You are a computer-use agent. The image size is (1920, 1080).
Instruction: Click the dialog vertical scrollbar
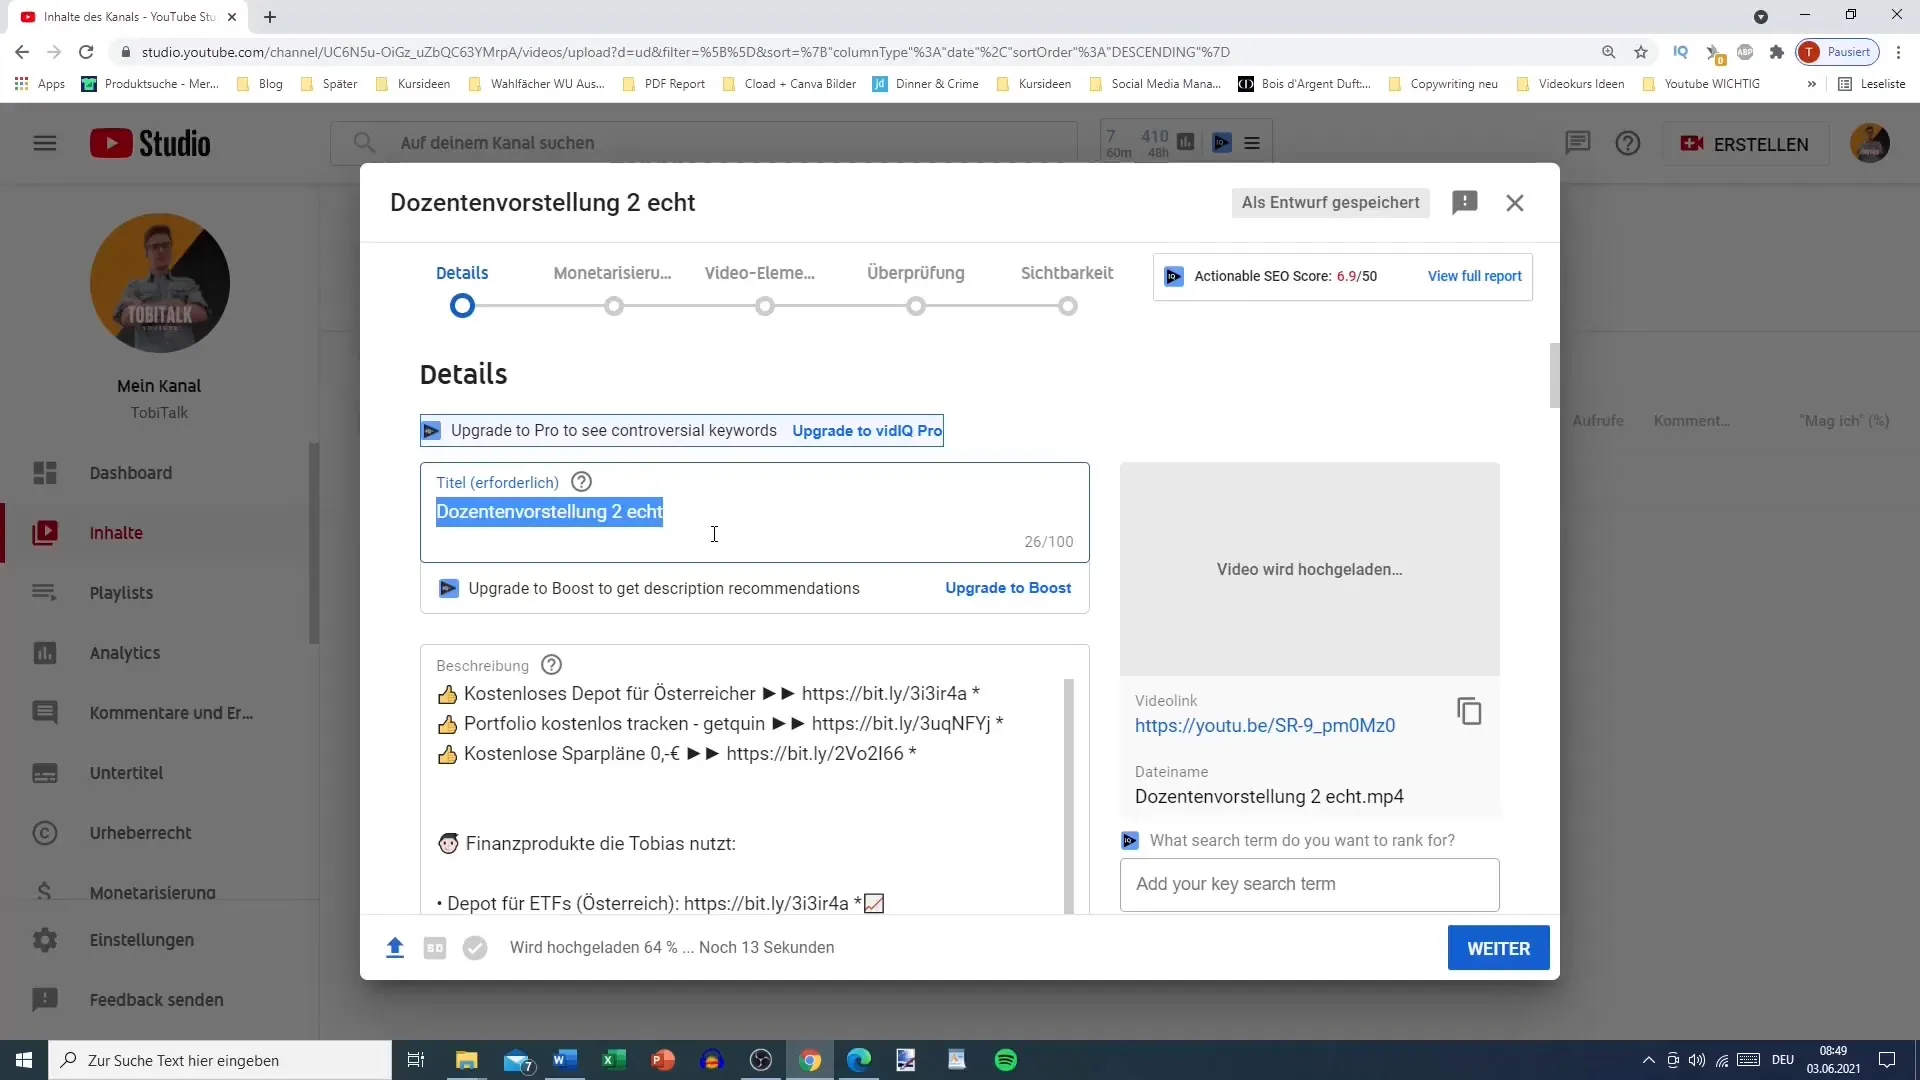coord(1554,376)
